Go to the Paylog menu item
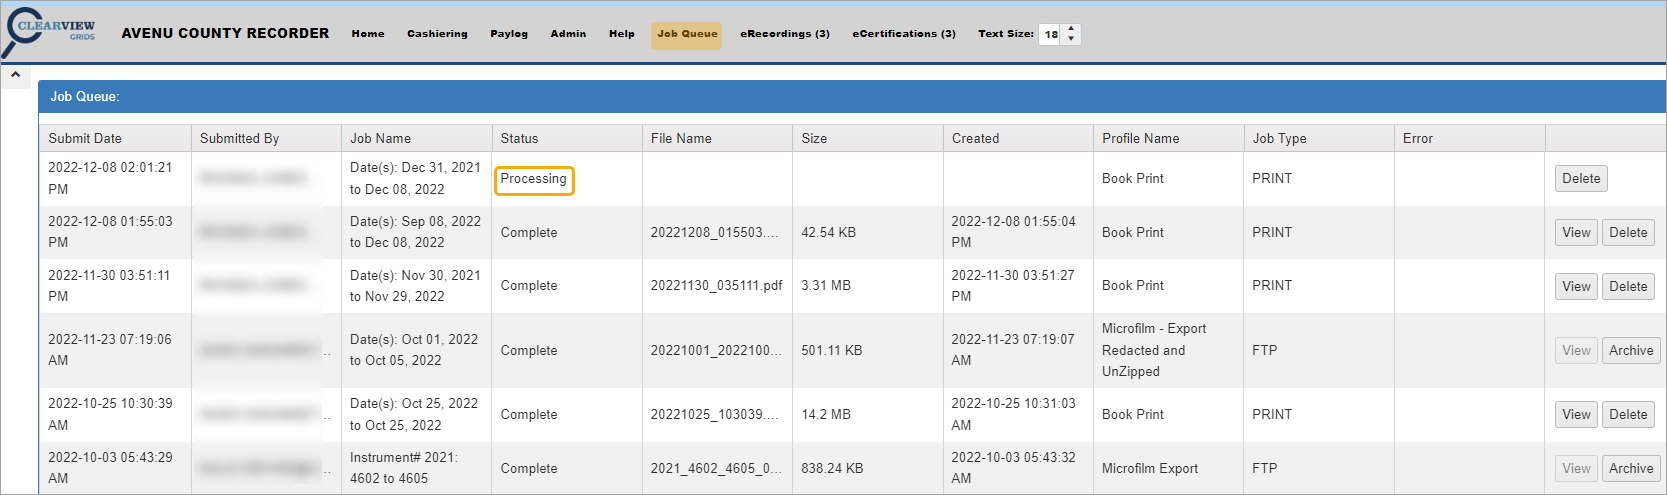Screen dimensions: 1667x495 pos(509,34)
